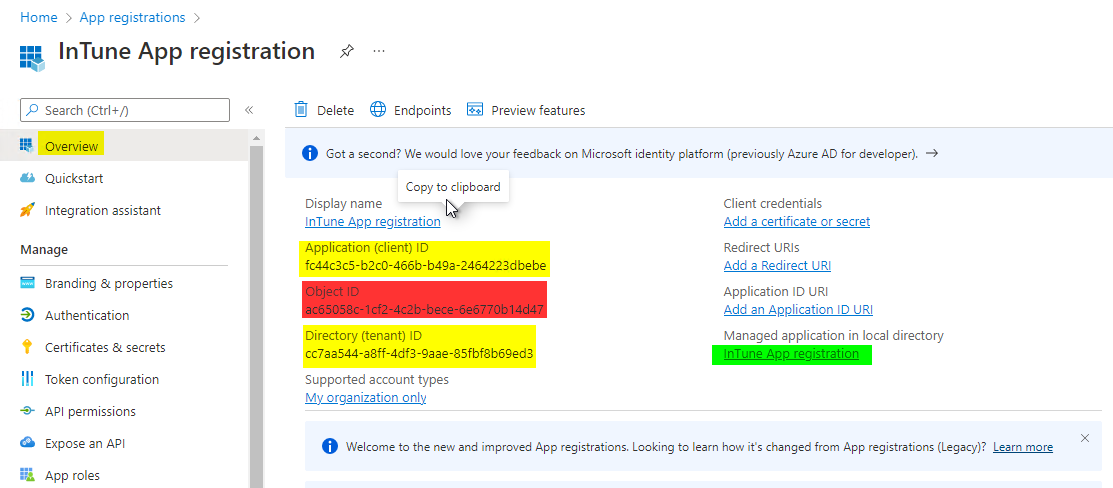This screenshot has height=488, width=1113.
Task: Click the Supported account types label
Action: (x=377, y=379)
